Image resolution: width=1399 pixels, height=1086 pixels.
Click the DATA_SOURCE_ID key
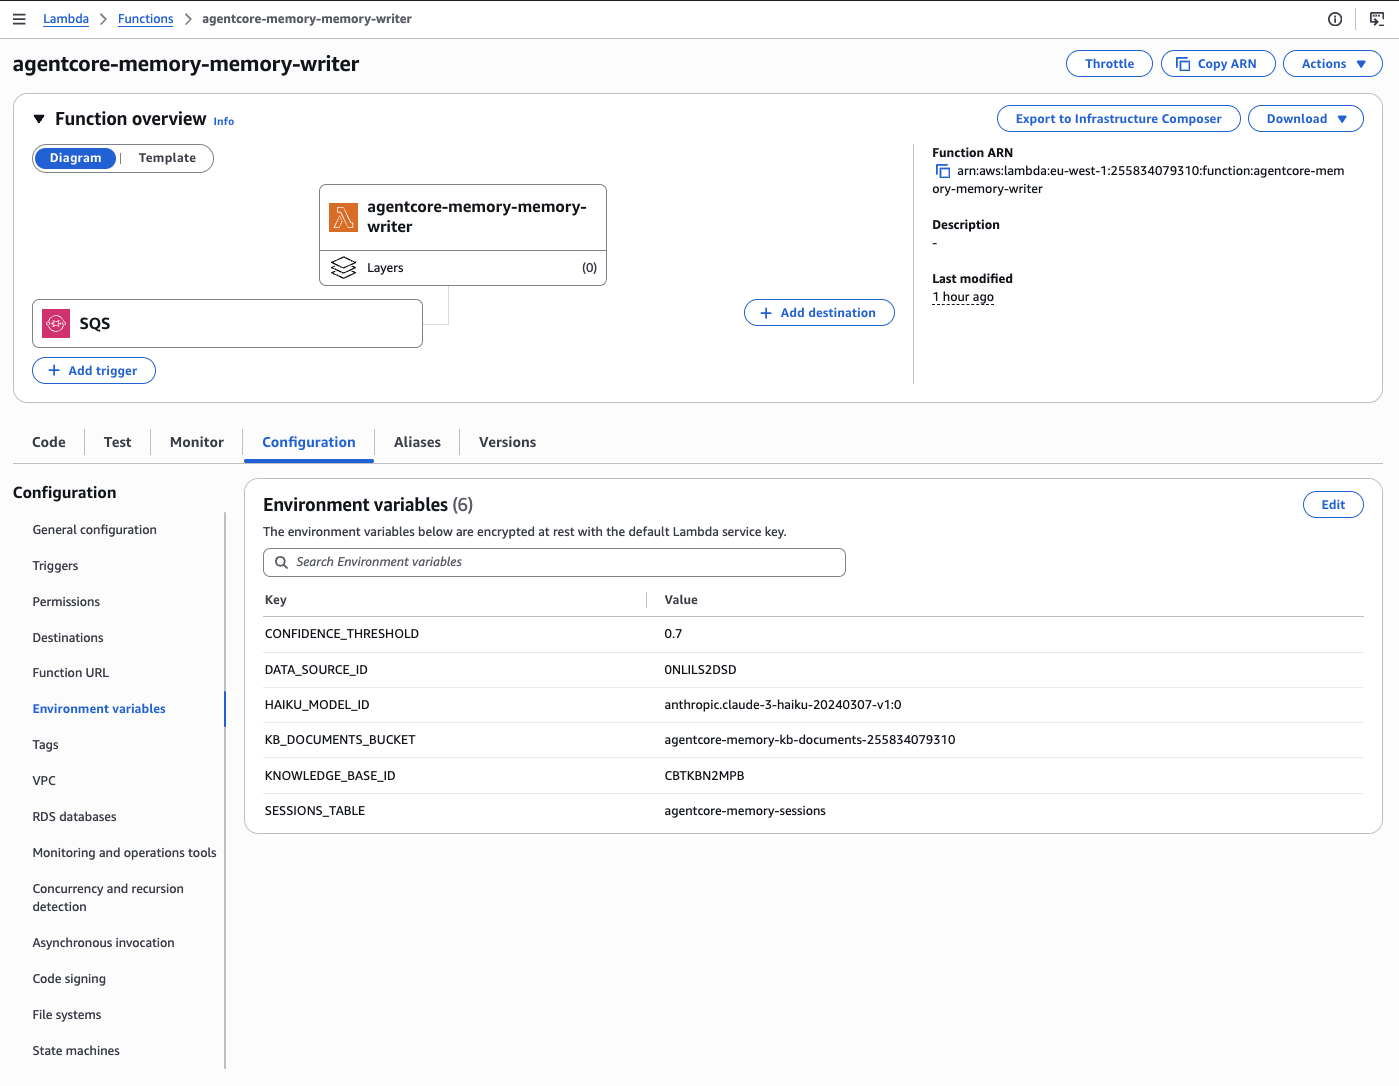[316, 670]
